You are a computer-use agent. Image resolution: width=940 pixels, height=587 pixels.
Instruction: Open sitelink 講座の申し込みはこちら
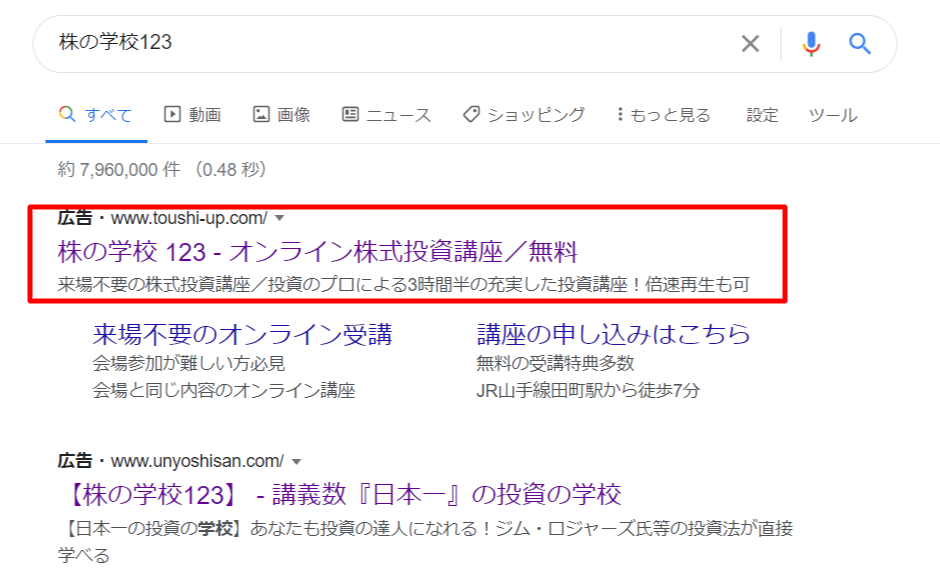coord(613,335)
